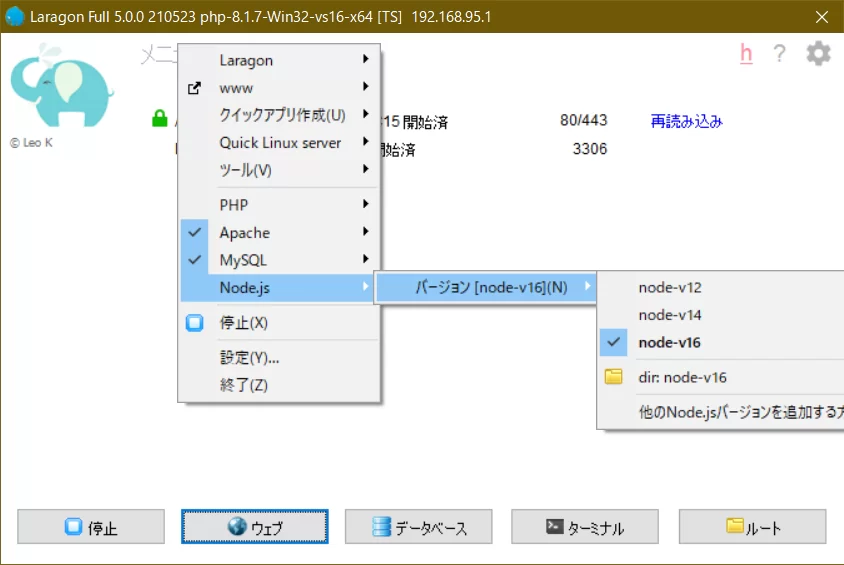Expand the Laragon submenu arrow

pos(366,59)
